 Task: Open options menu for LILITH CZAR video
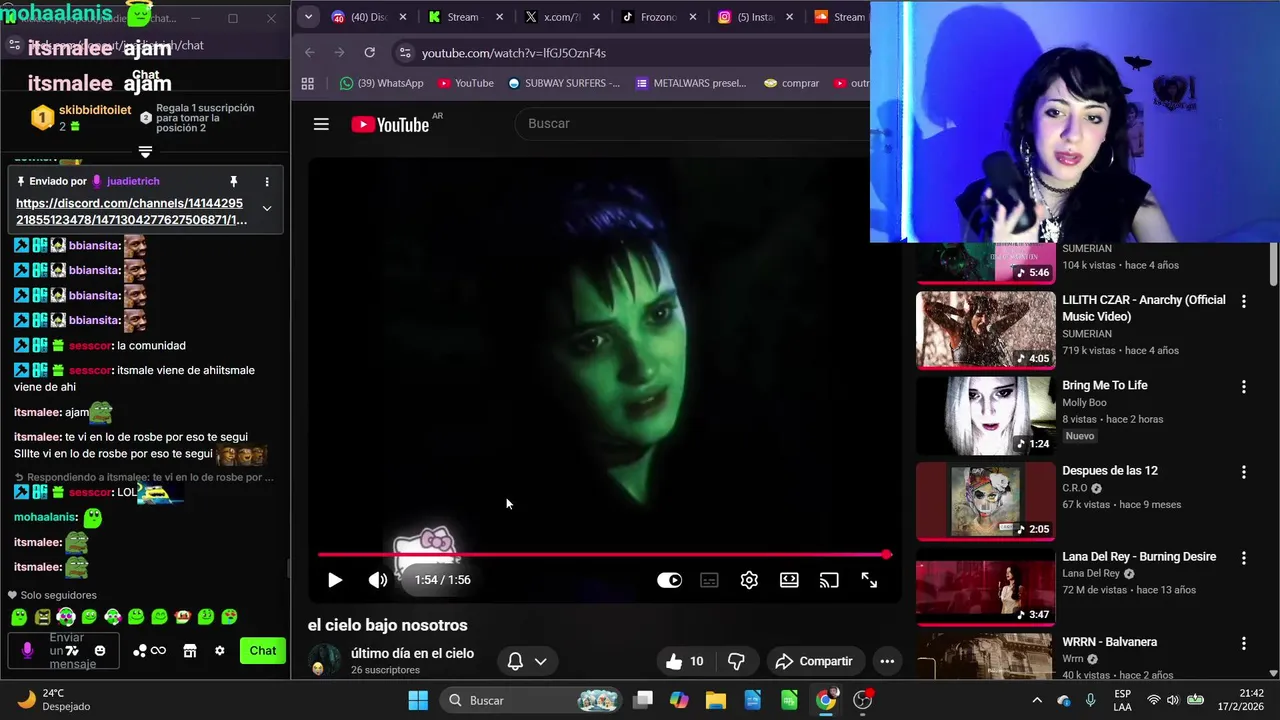pos(1244,301)
